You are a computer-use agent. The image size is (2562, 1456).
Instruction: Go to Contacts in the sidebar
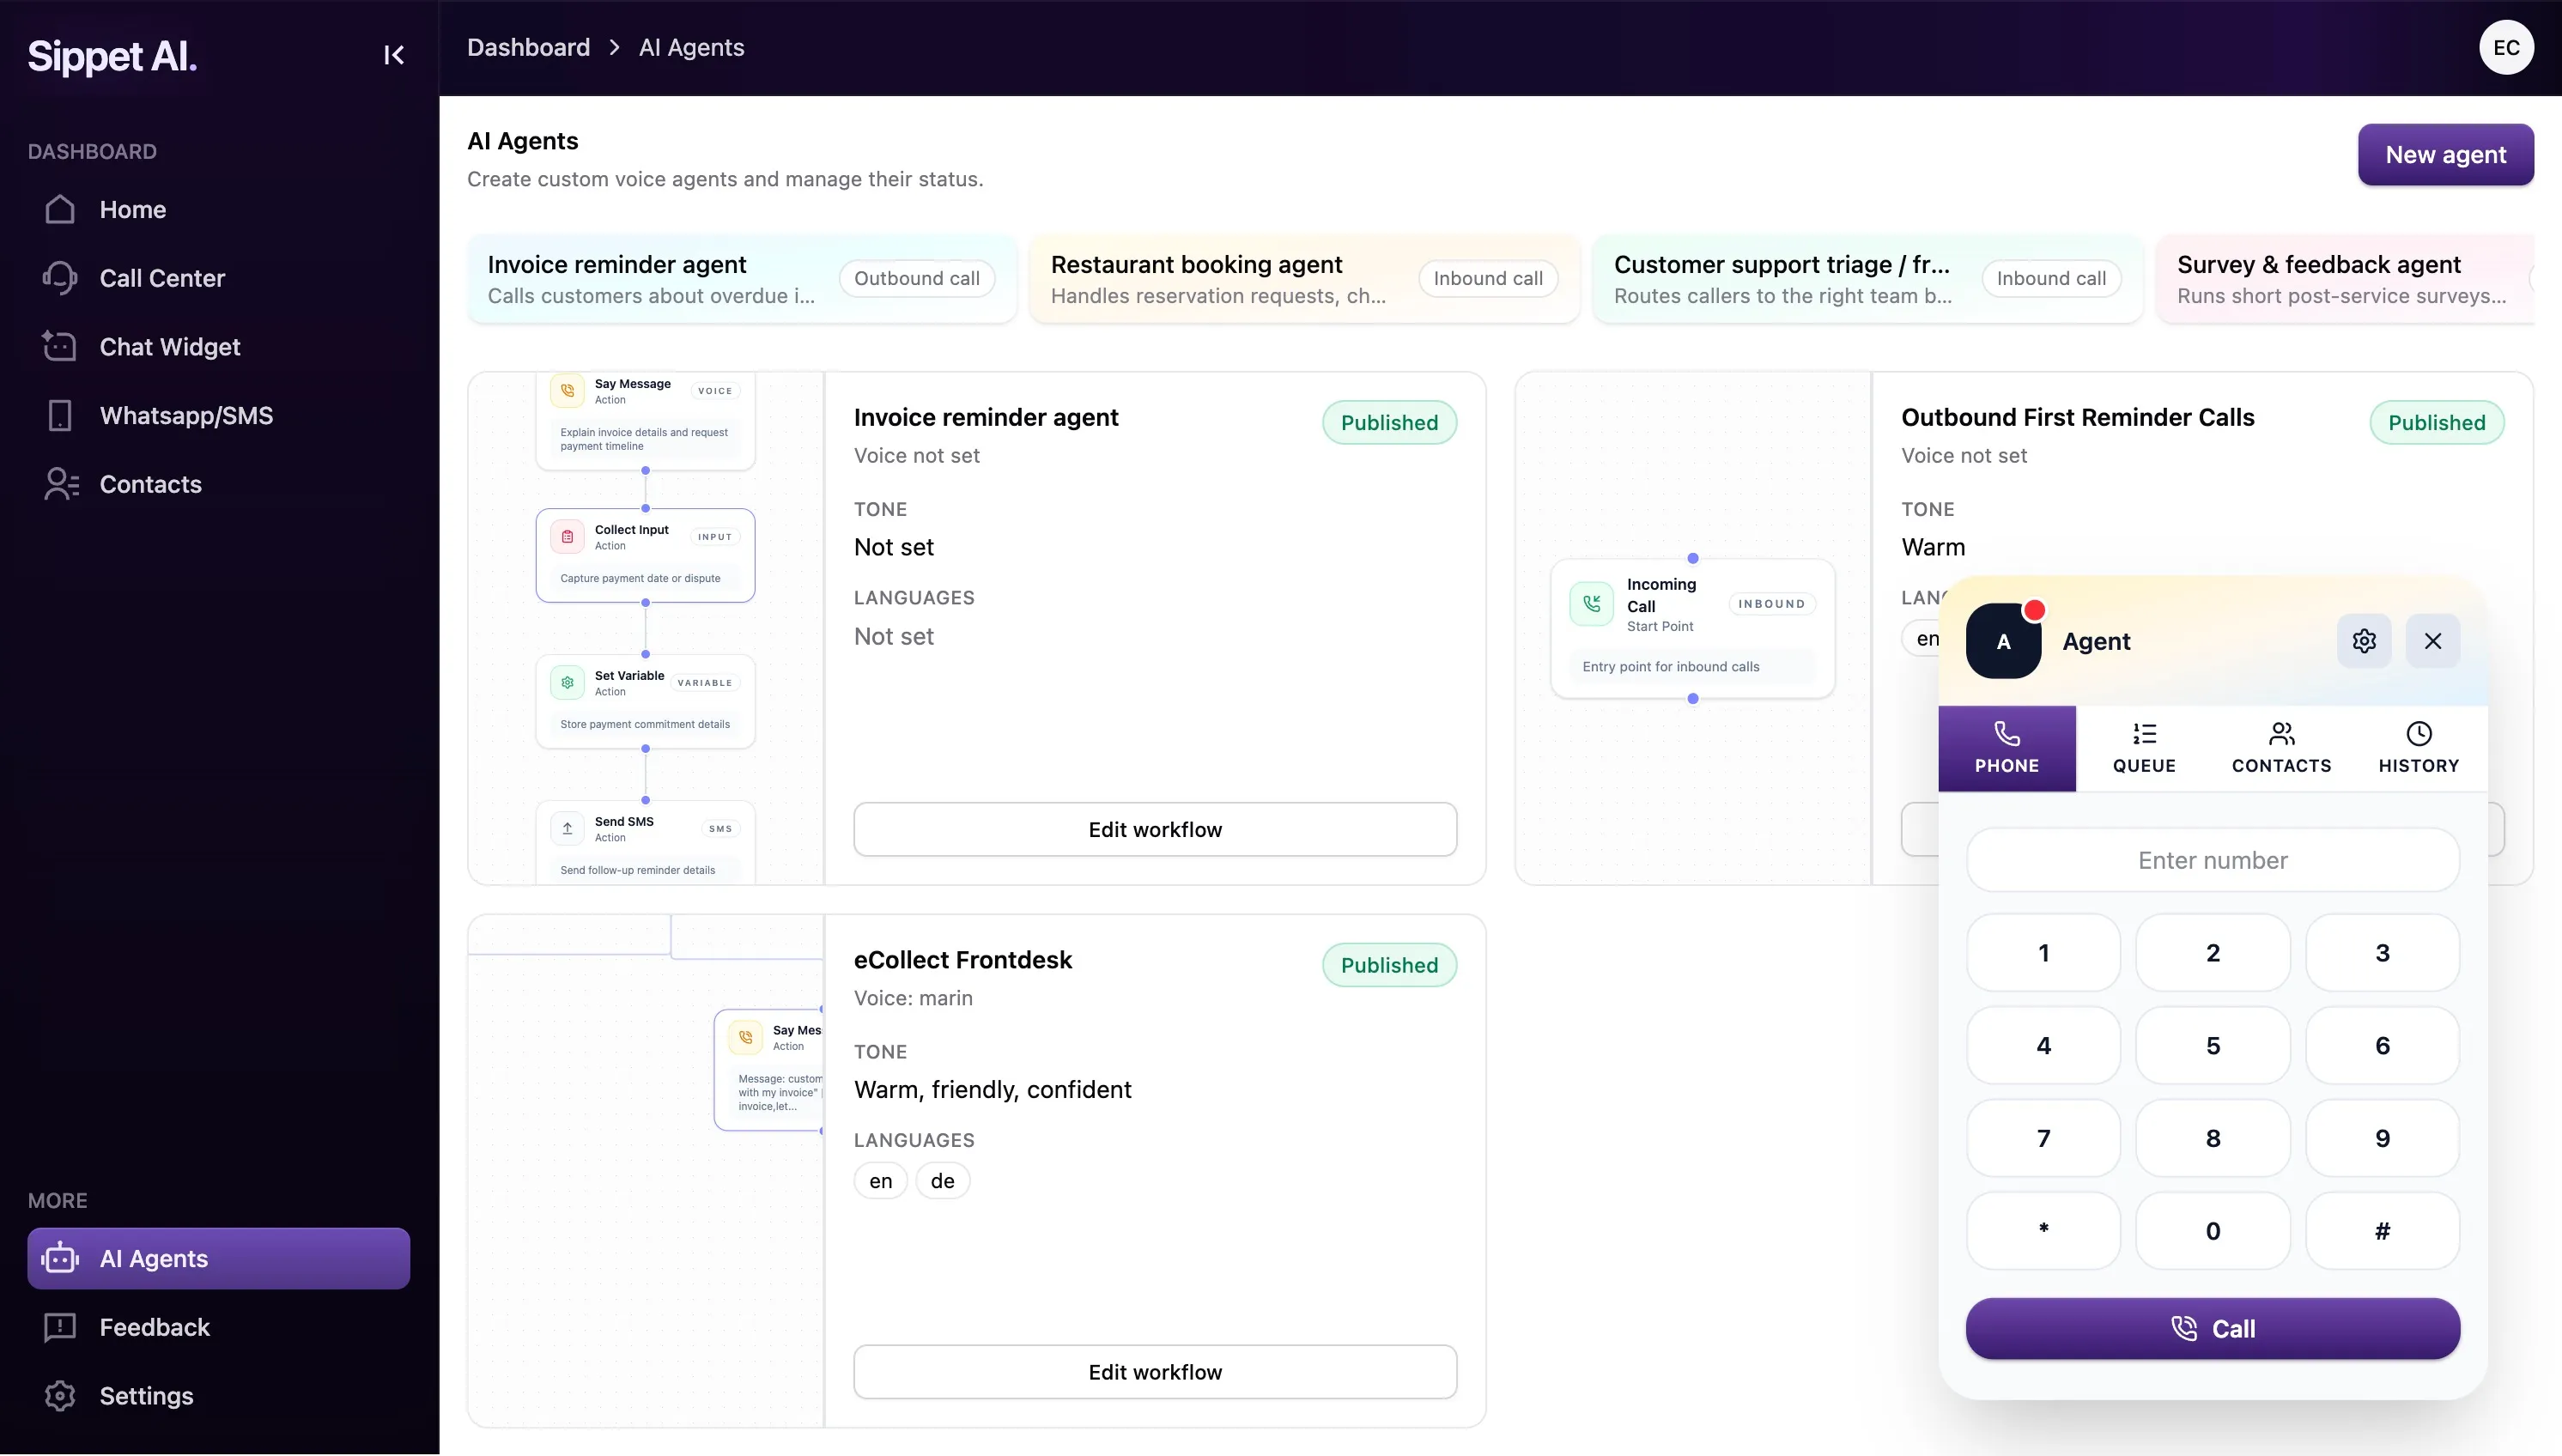[x=150, y=484]
